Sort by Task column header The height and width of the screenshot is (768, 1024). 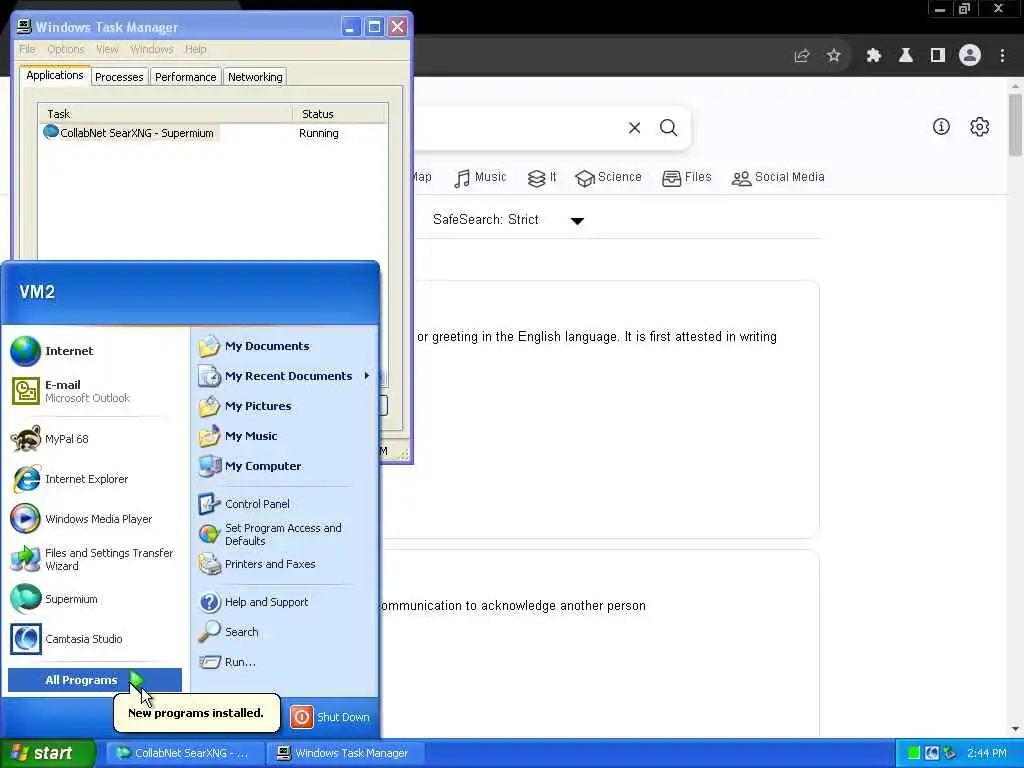tap(165, 114)
